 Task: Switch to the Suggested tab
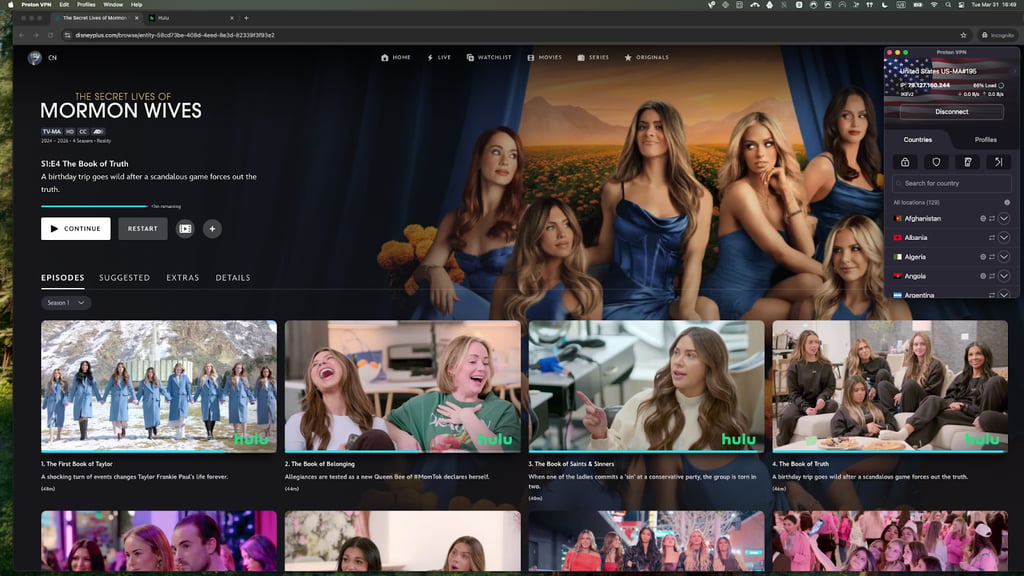coord(125,278)
